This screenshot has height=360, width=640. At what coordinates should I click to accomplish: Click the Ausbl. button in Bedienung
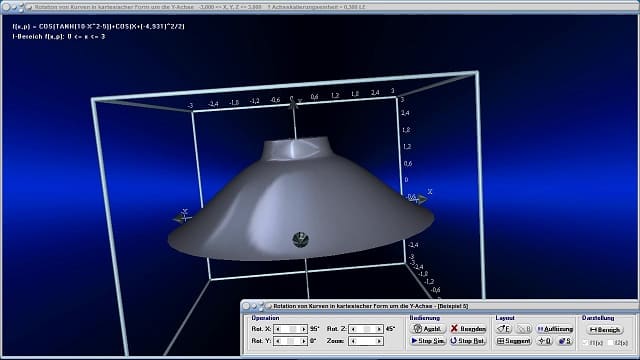click(428, 329)
